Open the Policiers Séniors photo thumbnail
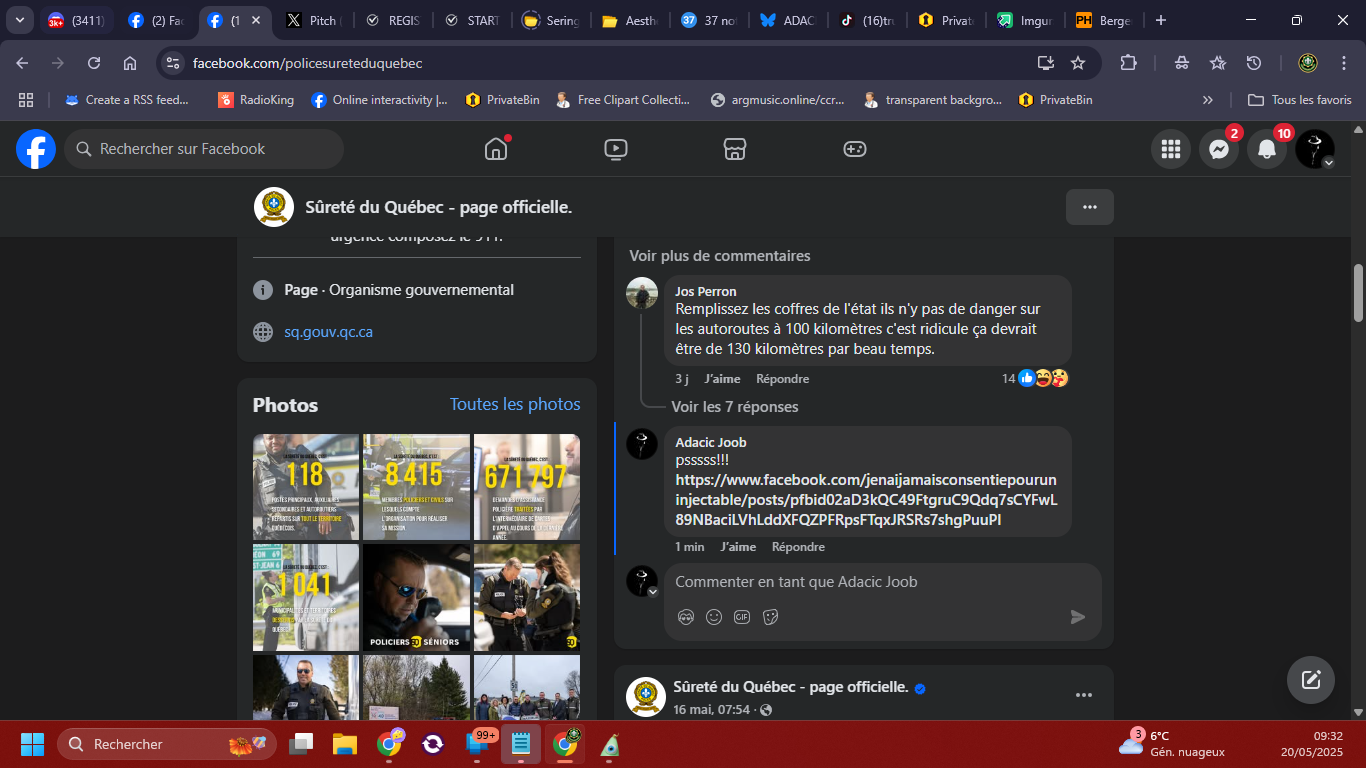 (x=416, y=598)
